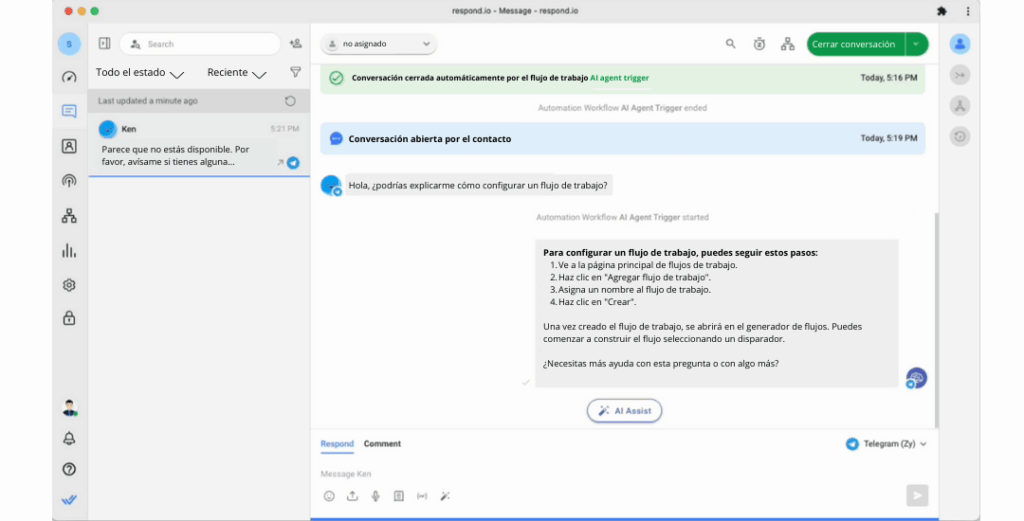Refresh the conversation list
The height and width of the screenshot is (521, 1024).
(x=290, y=101)
